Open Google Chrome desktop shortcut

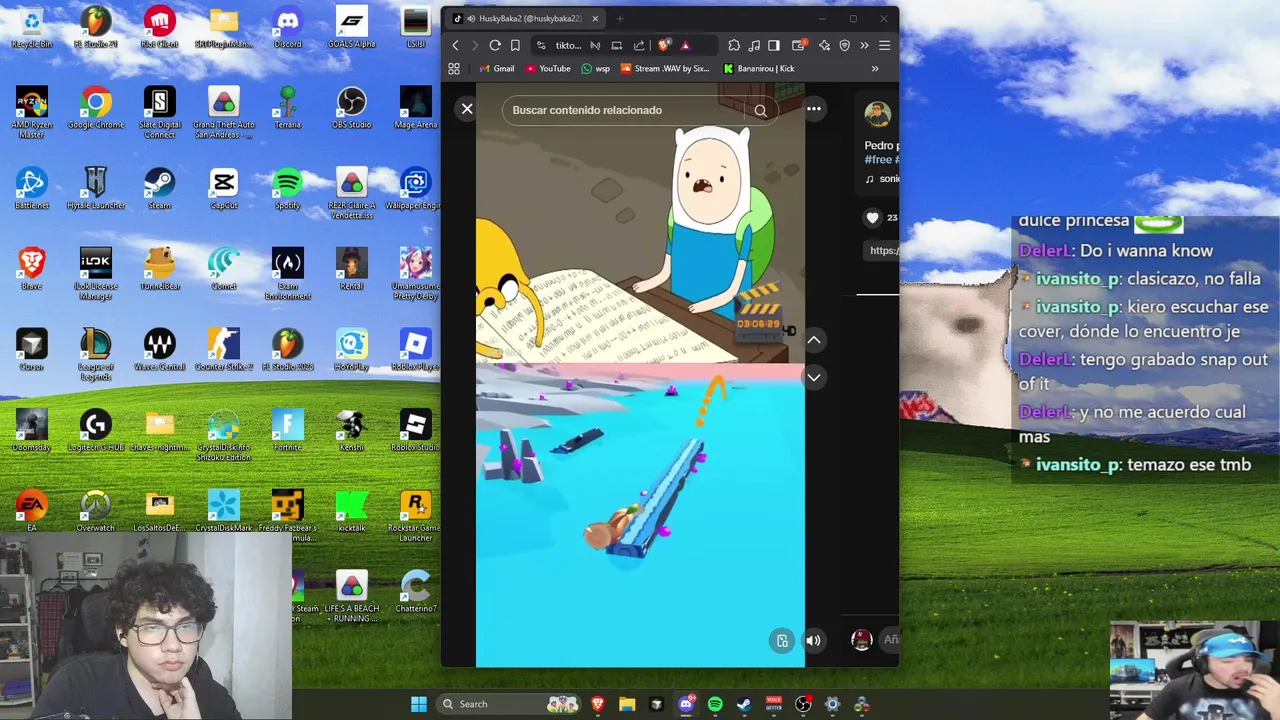tap(96, 108)
